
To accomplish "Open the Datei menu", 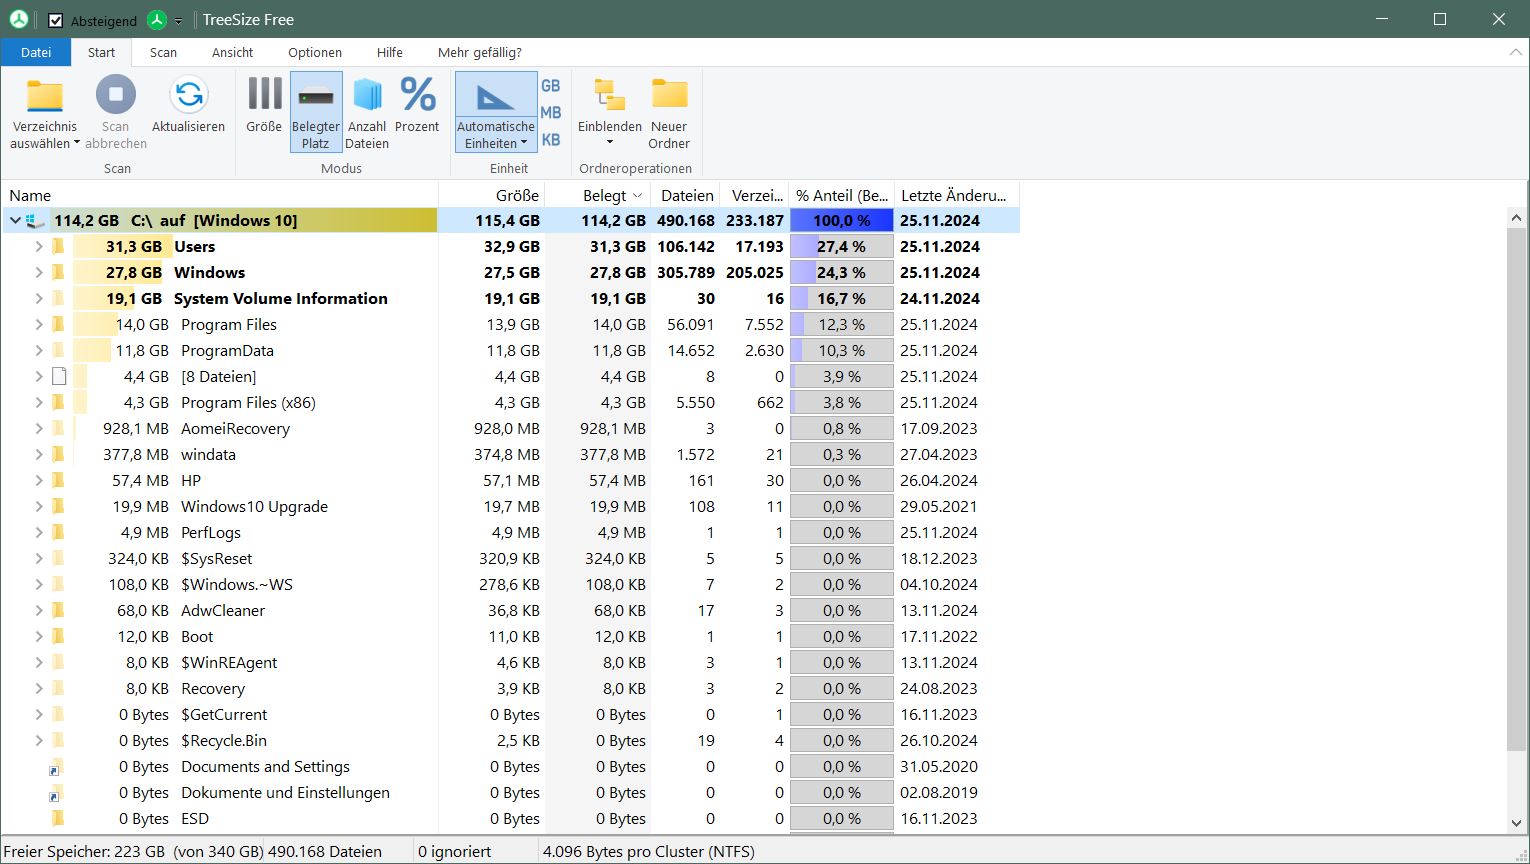I will [36, 52].
